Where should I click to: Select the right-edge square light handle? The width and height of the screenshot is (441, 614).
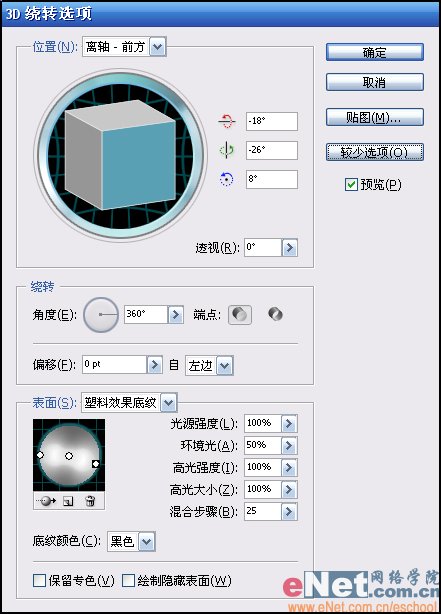click(96, 464)
